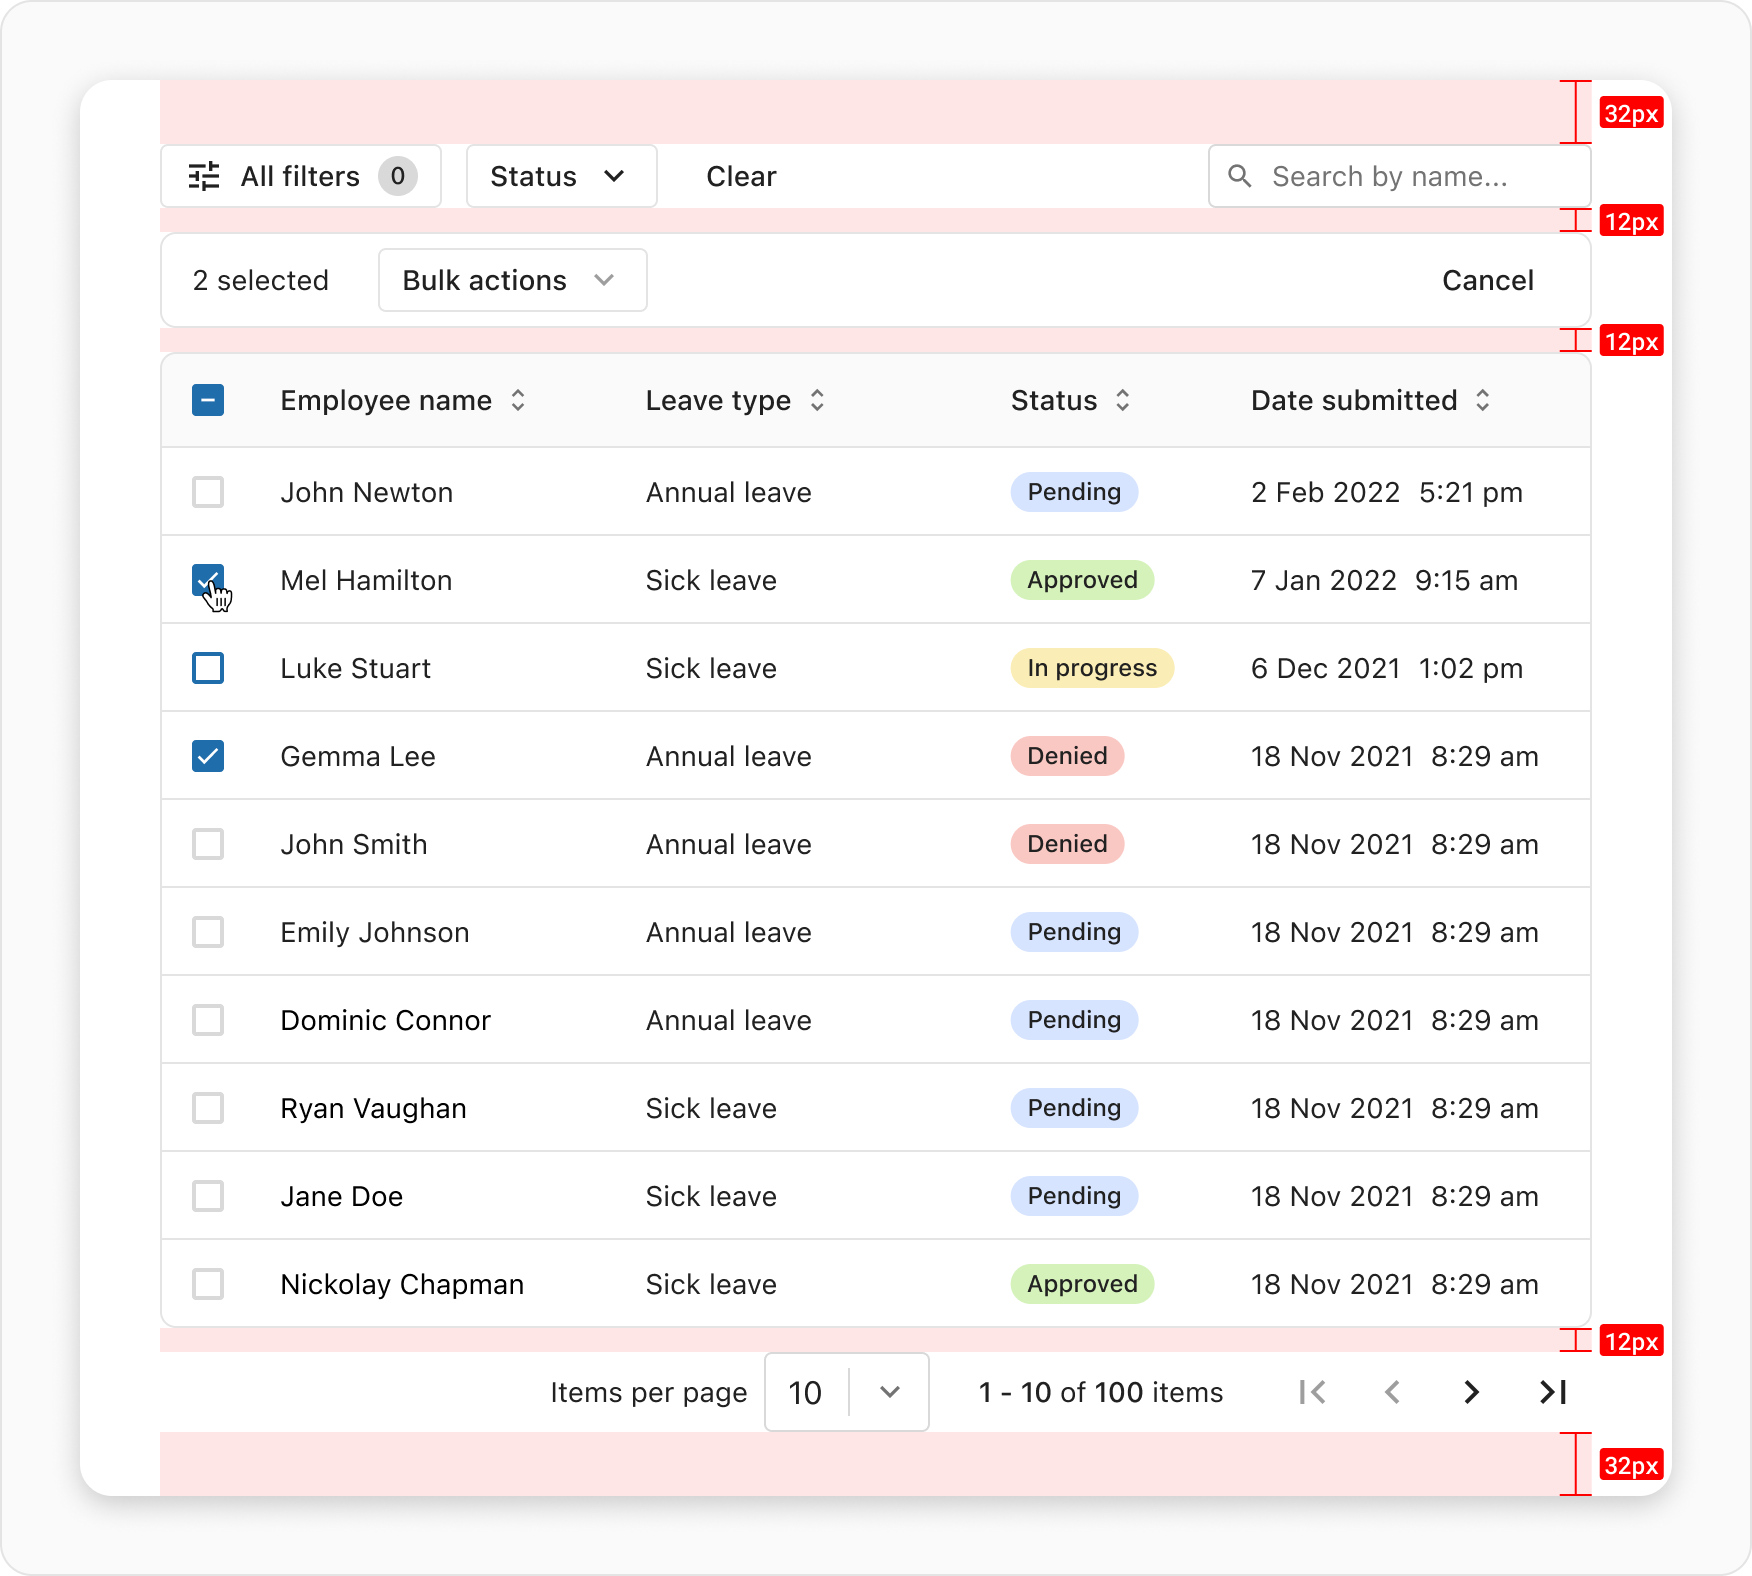Open the All filters panel

pos(301,176)
